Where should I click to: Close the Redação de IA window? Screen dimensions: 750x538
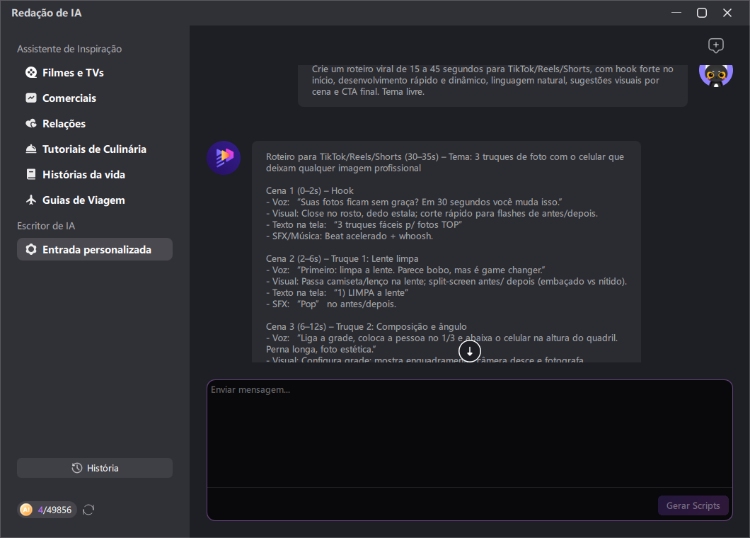[727, 13]
